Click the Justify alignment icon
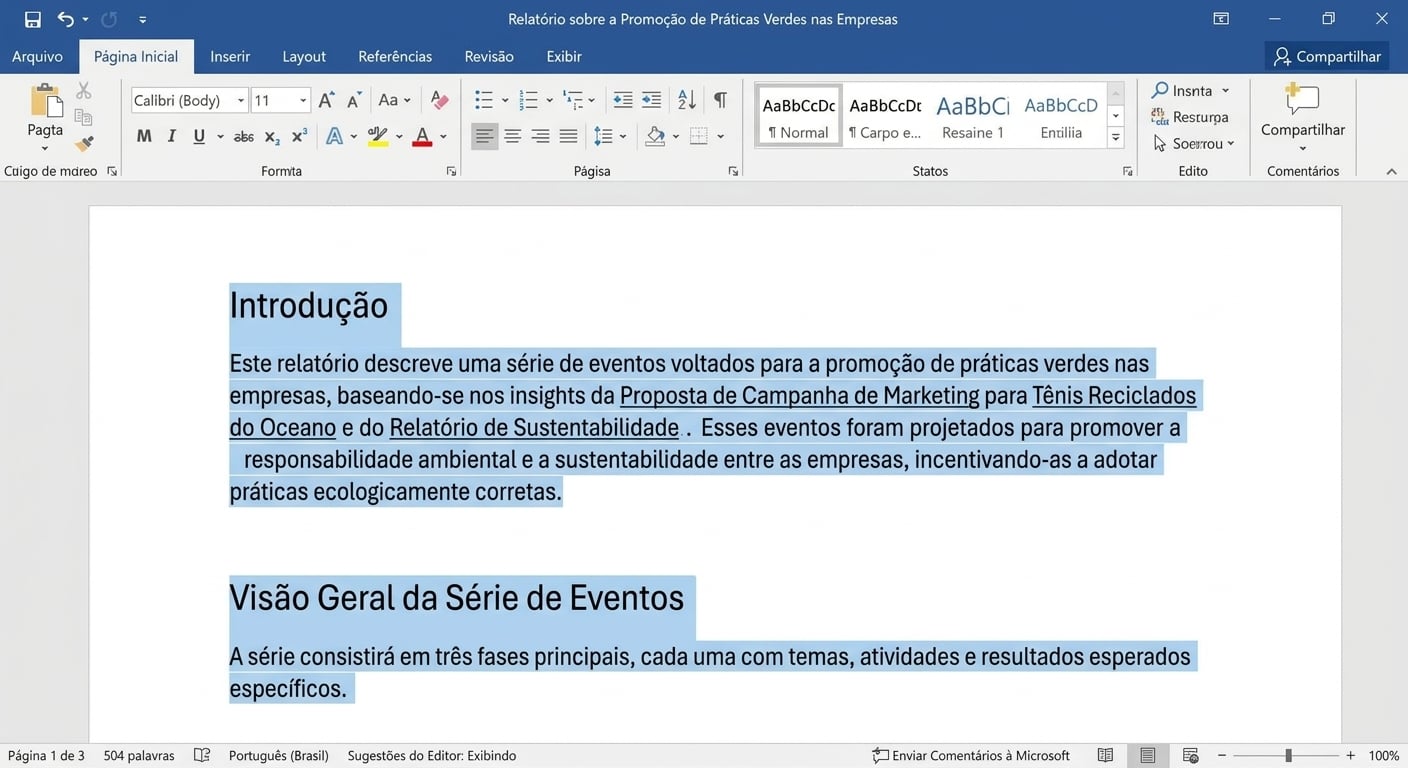 tap(569, 136)
